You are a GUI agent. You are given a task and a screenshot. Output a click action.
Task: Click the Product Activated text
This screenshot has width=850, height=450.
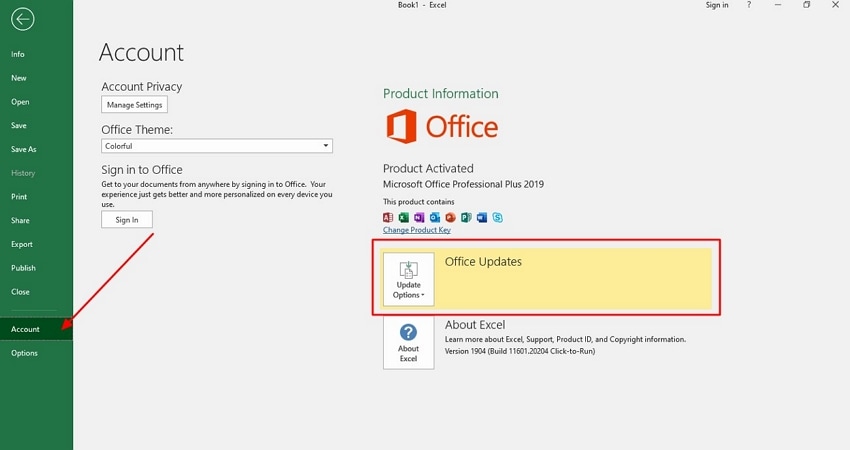[x=428, y=169]
